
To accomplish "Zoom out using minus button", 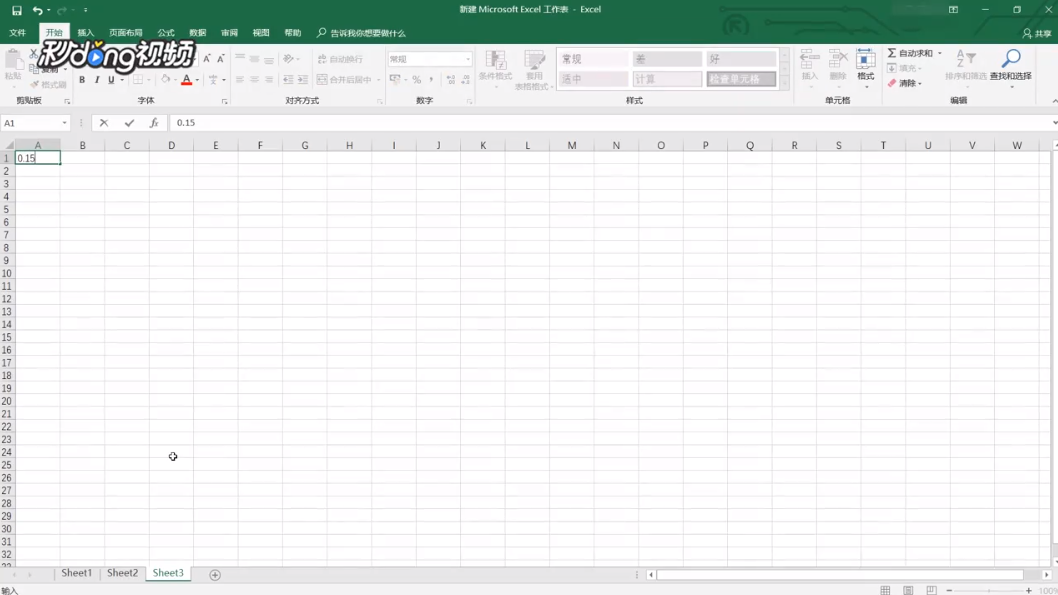I will coord(949,590).
